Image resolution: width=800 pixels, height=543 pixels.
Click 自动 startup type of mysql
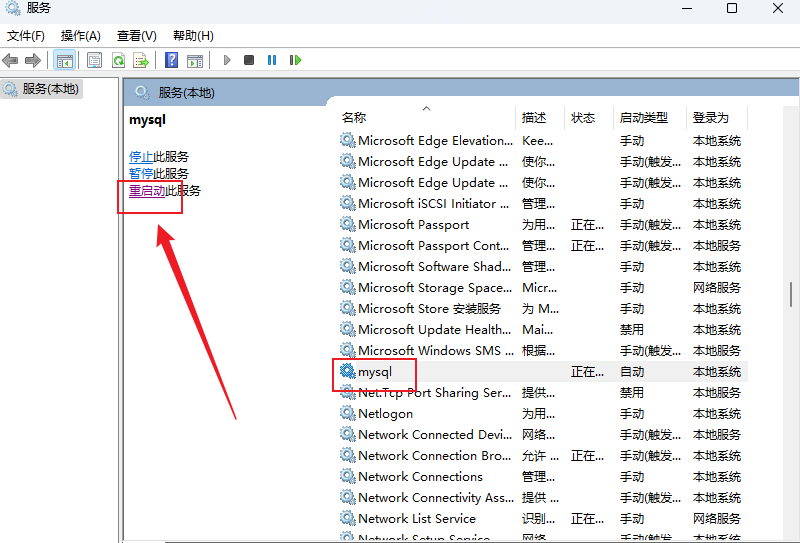pos(632,372)
